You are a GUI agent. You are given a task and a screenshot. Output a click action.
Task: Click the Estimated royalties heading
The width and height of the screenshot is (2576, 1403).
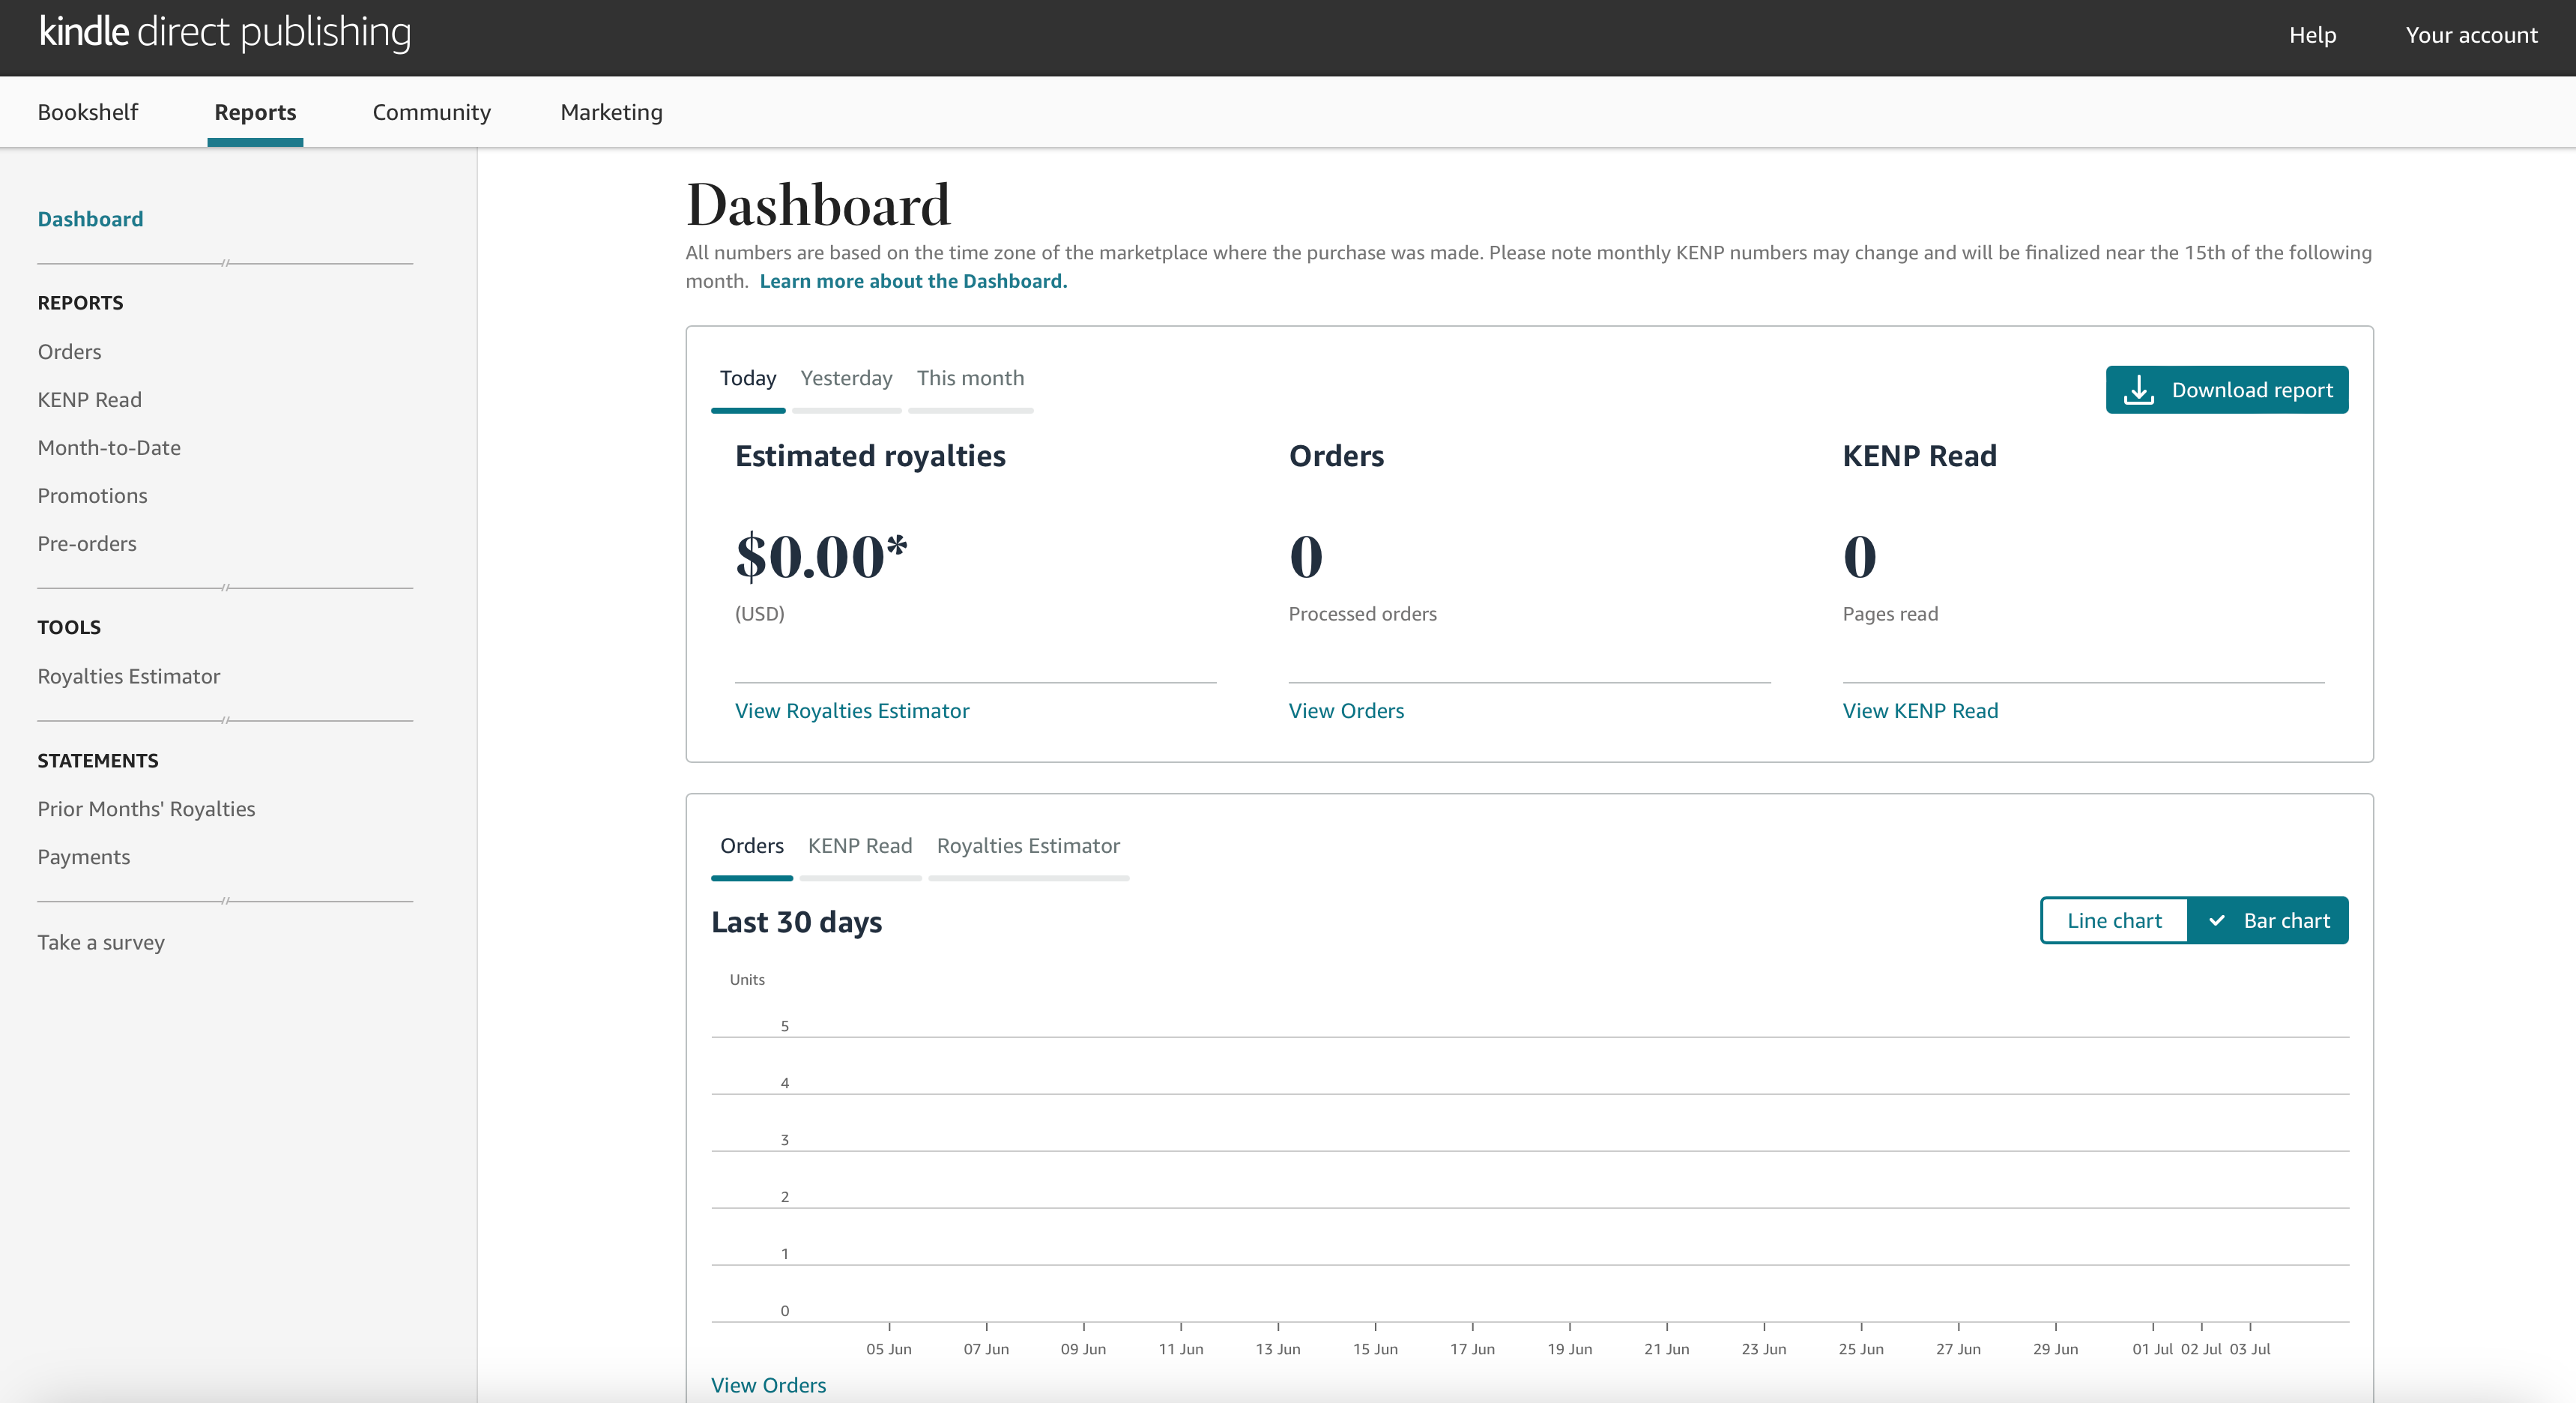[870, 456]
